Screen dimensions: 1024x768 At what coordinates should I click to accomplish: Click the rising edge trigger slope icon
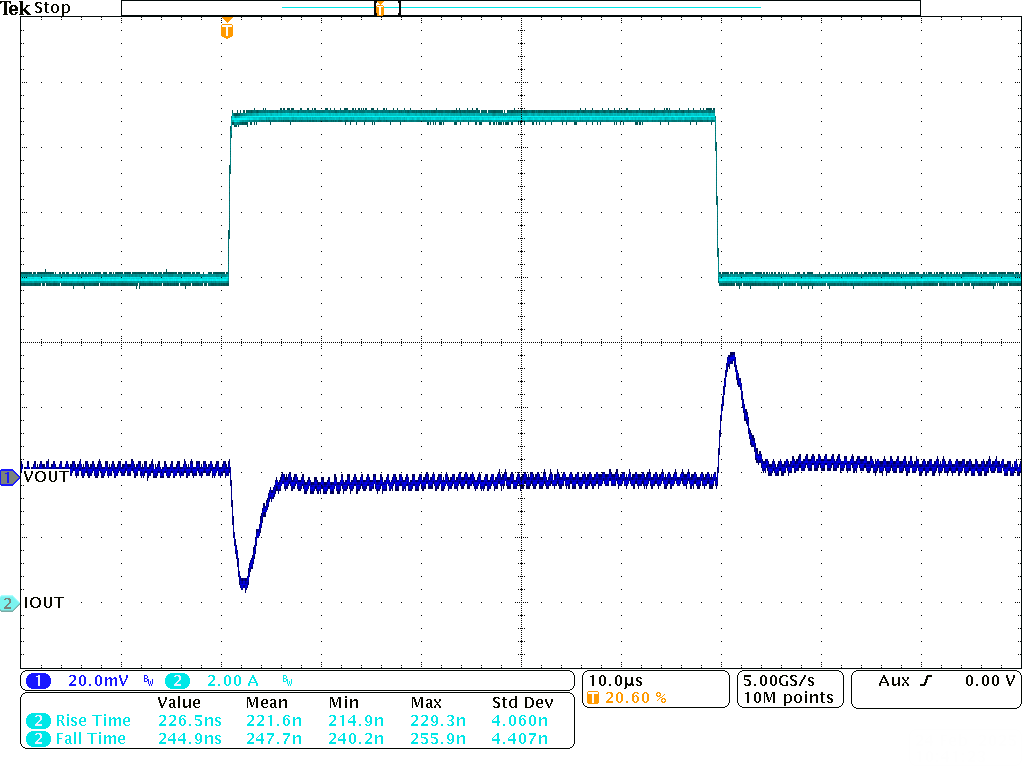pos(925,681)
